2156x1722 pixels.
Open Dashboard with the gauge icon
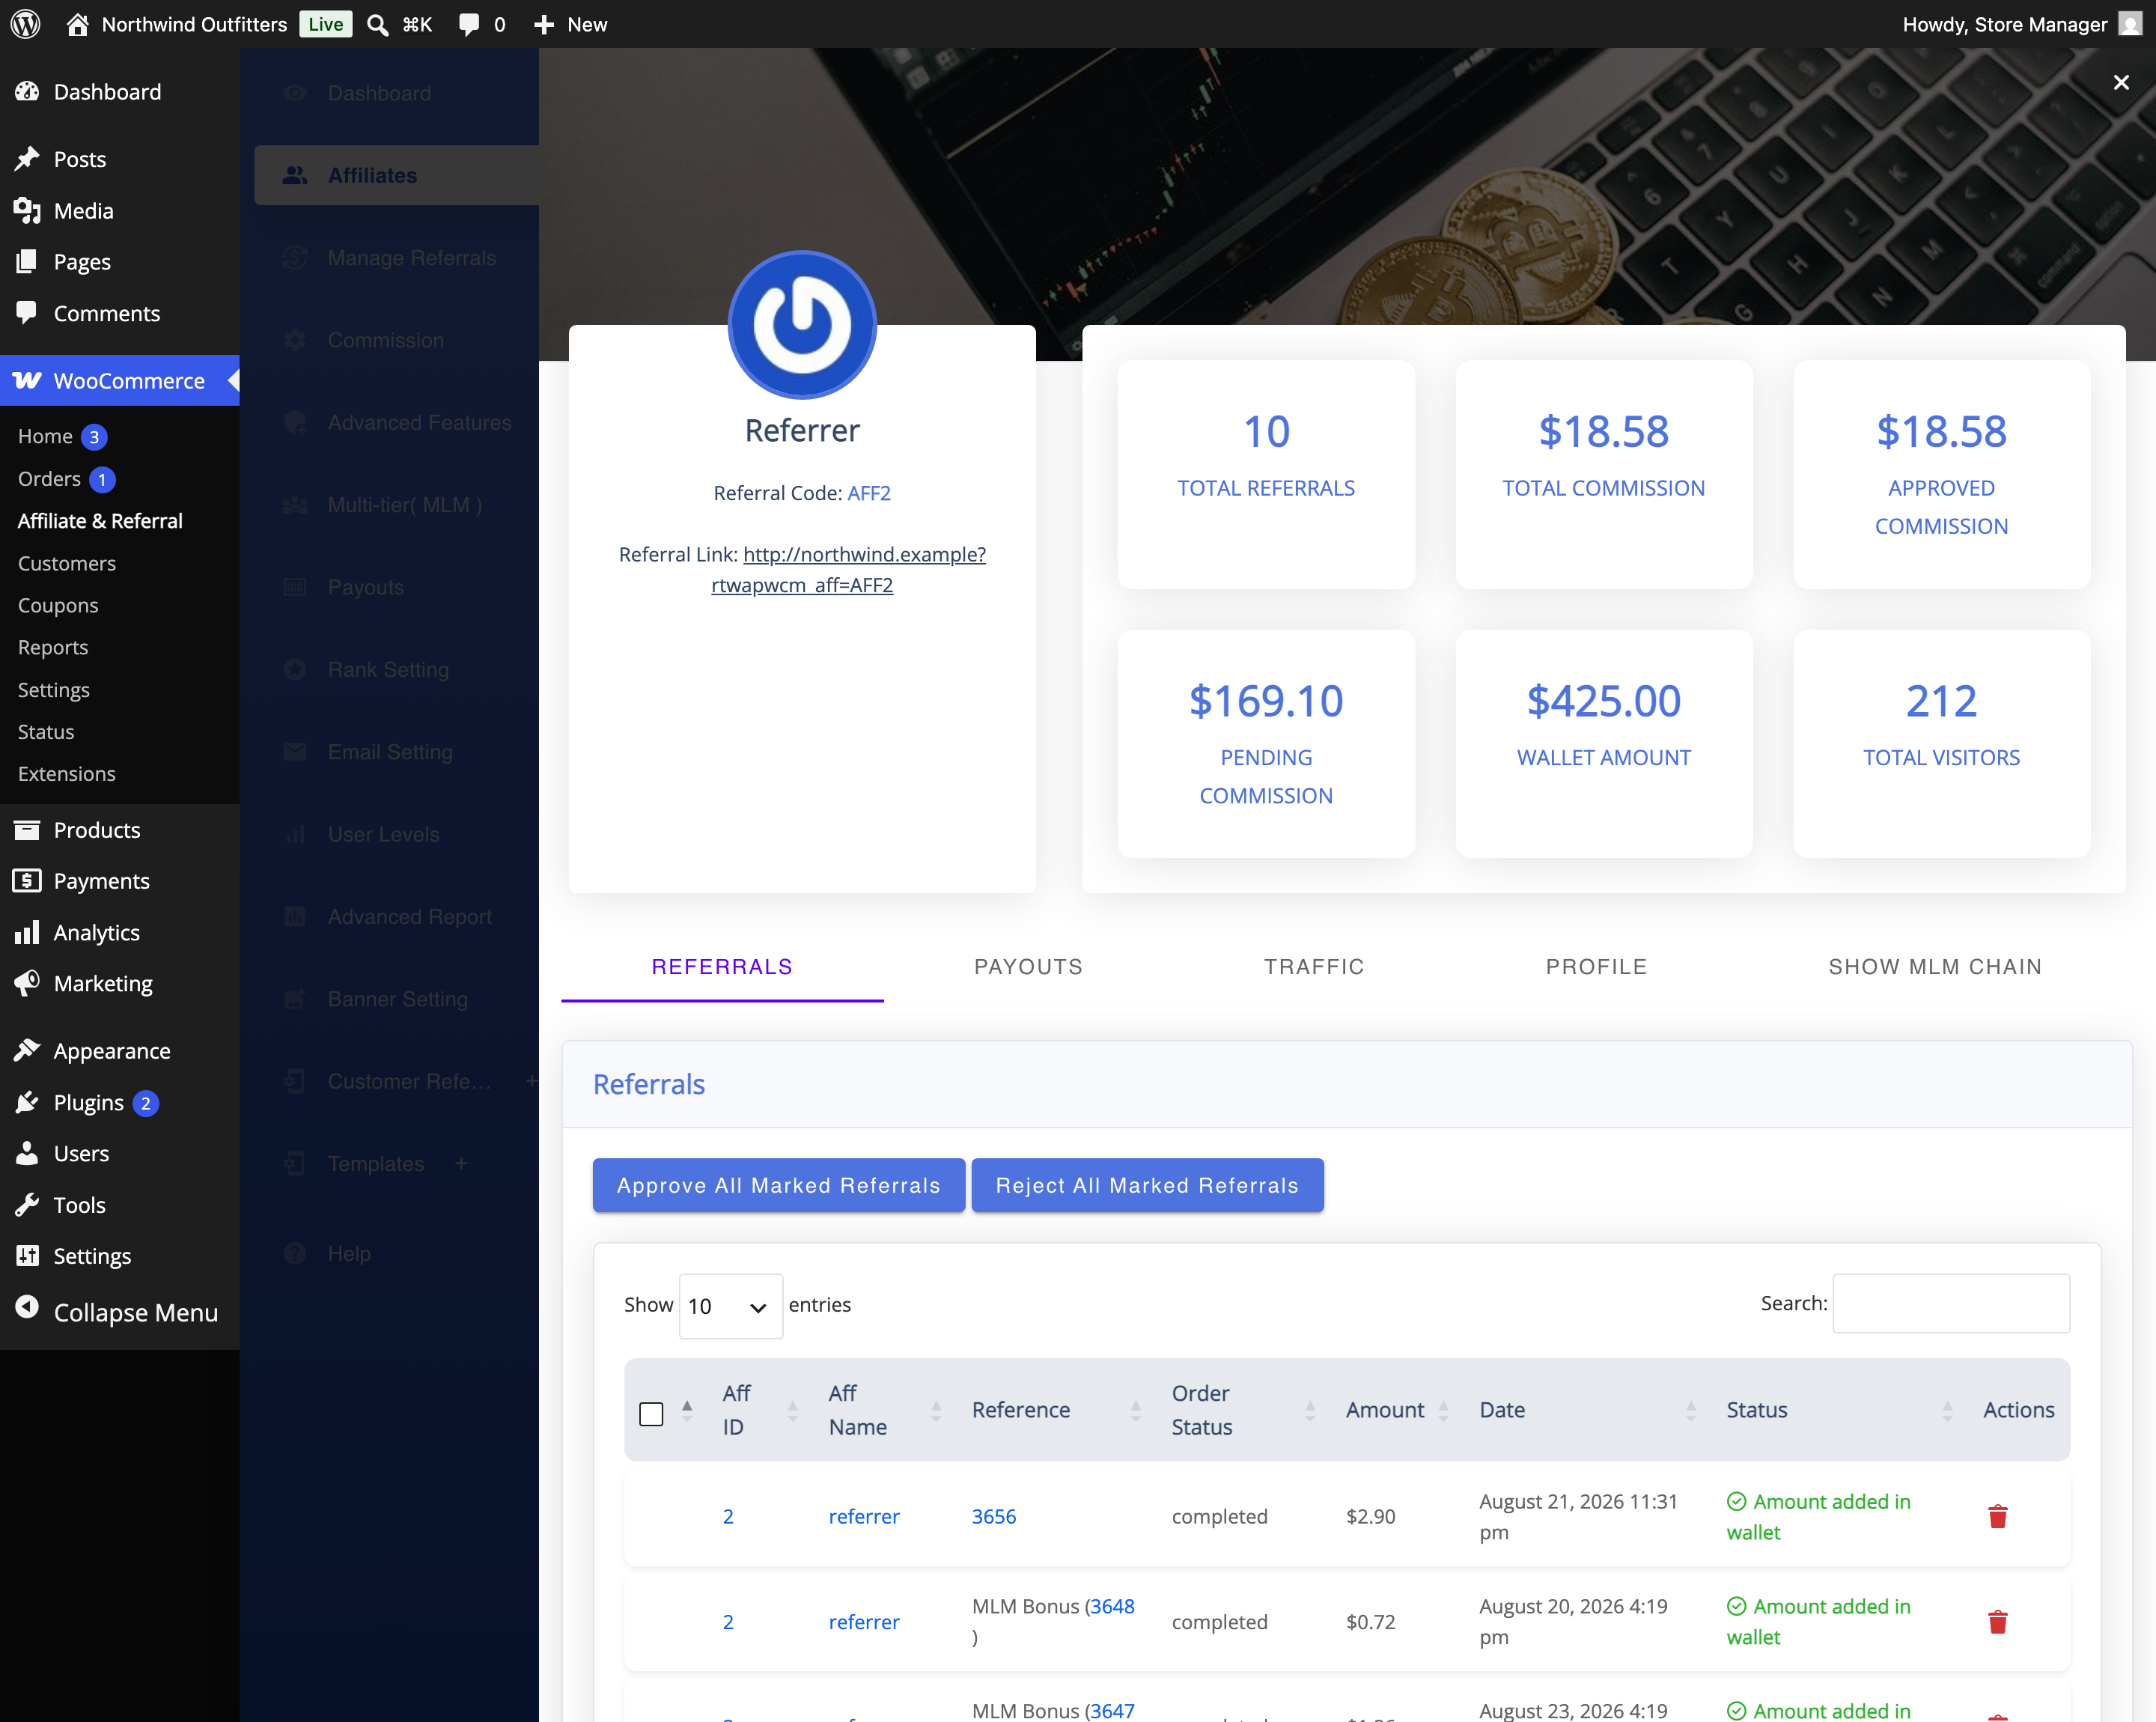27,92
